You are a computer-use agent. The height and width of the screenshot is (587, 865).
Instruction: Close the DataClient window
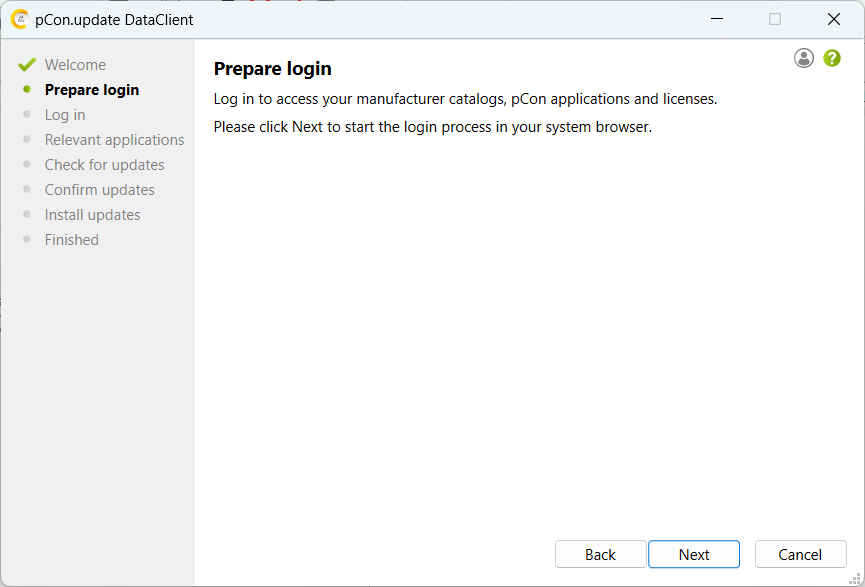(x=834, y=19)
